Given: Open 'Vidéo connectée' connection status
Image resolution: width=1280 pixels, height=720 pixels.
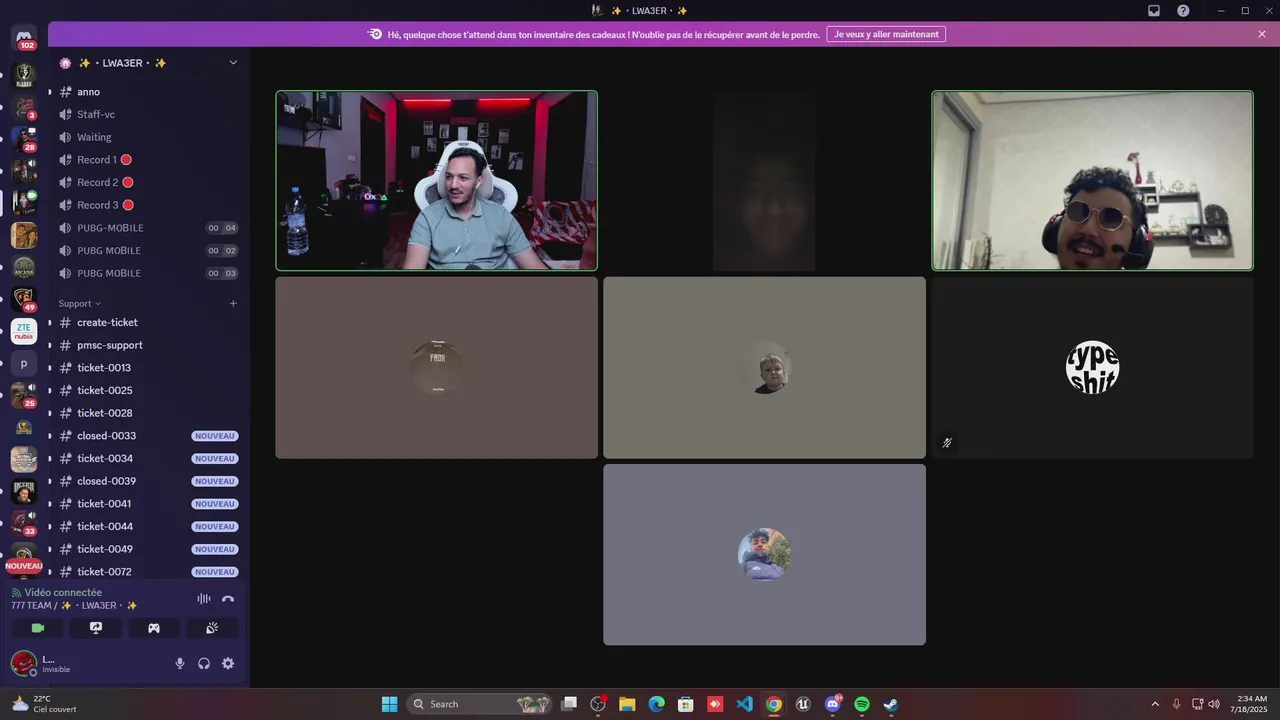Looking at the screenshot, I should click(63, 592).
